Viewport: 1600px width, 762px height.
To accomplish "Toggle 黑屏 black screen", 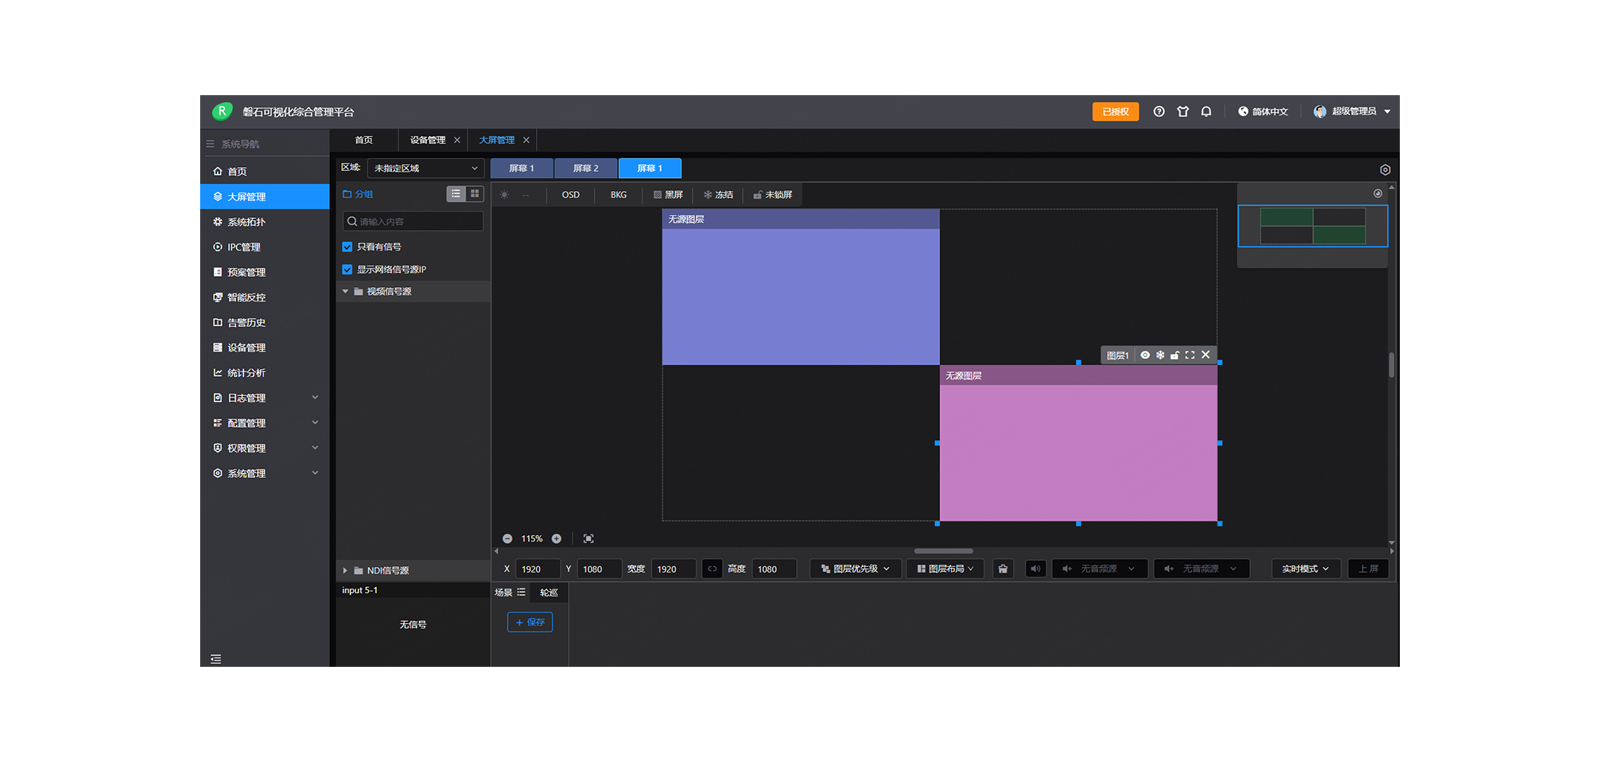I will pos(668,195).
